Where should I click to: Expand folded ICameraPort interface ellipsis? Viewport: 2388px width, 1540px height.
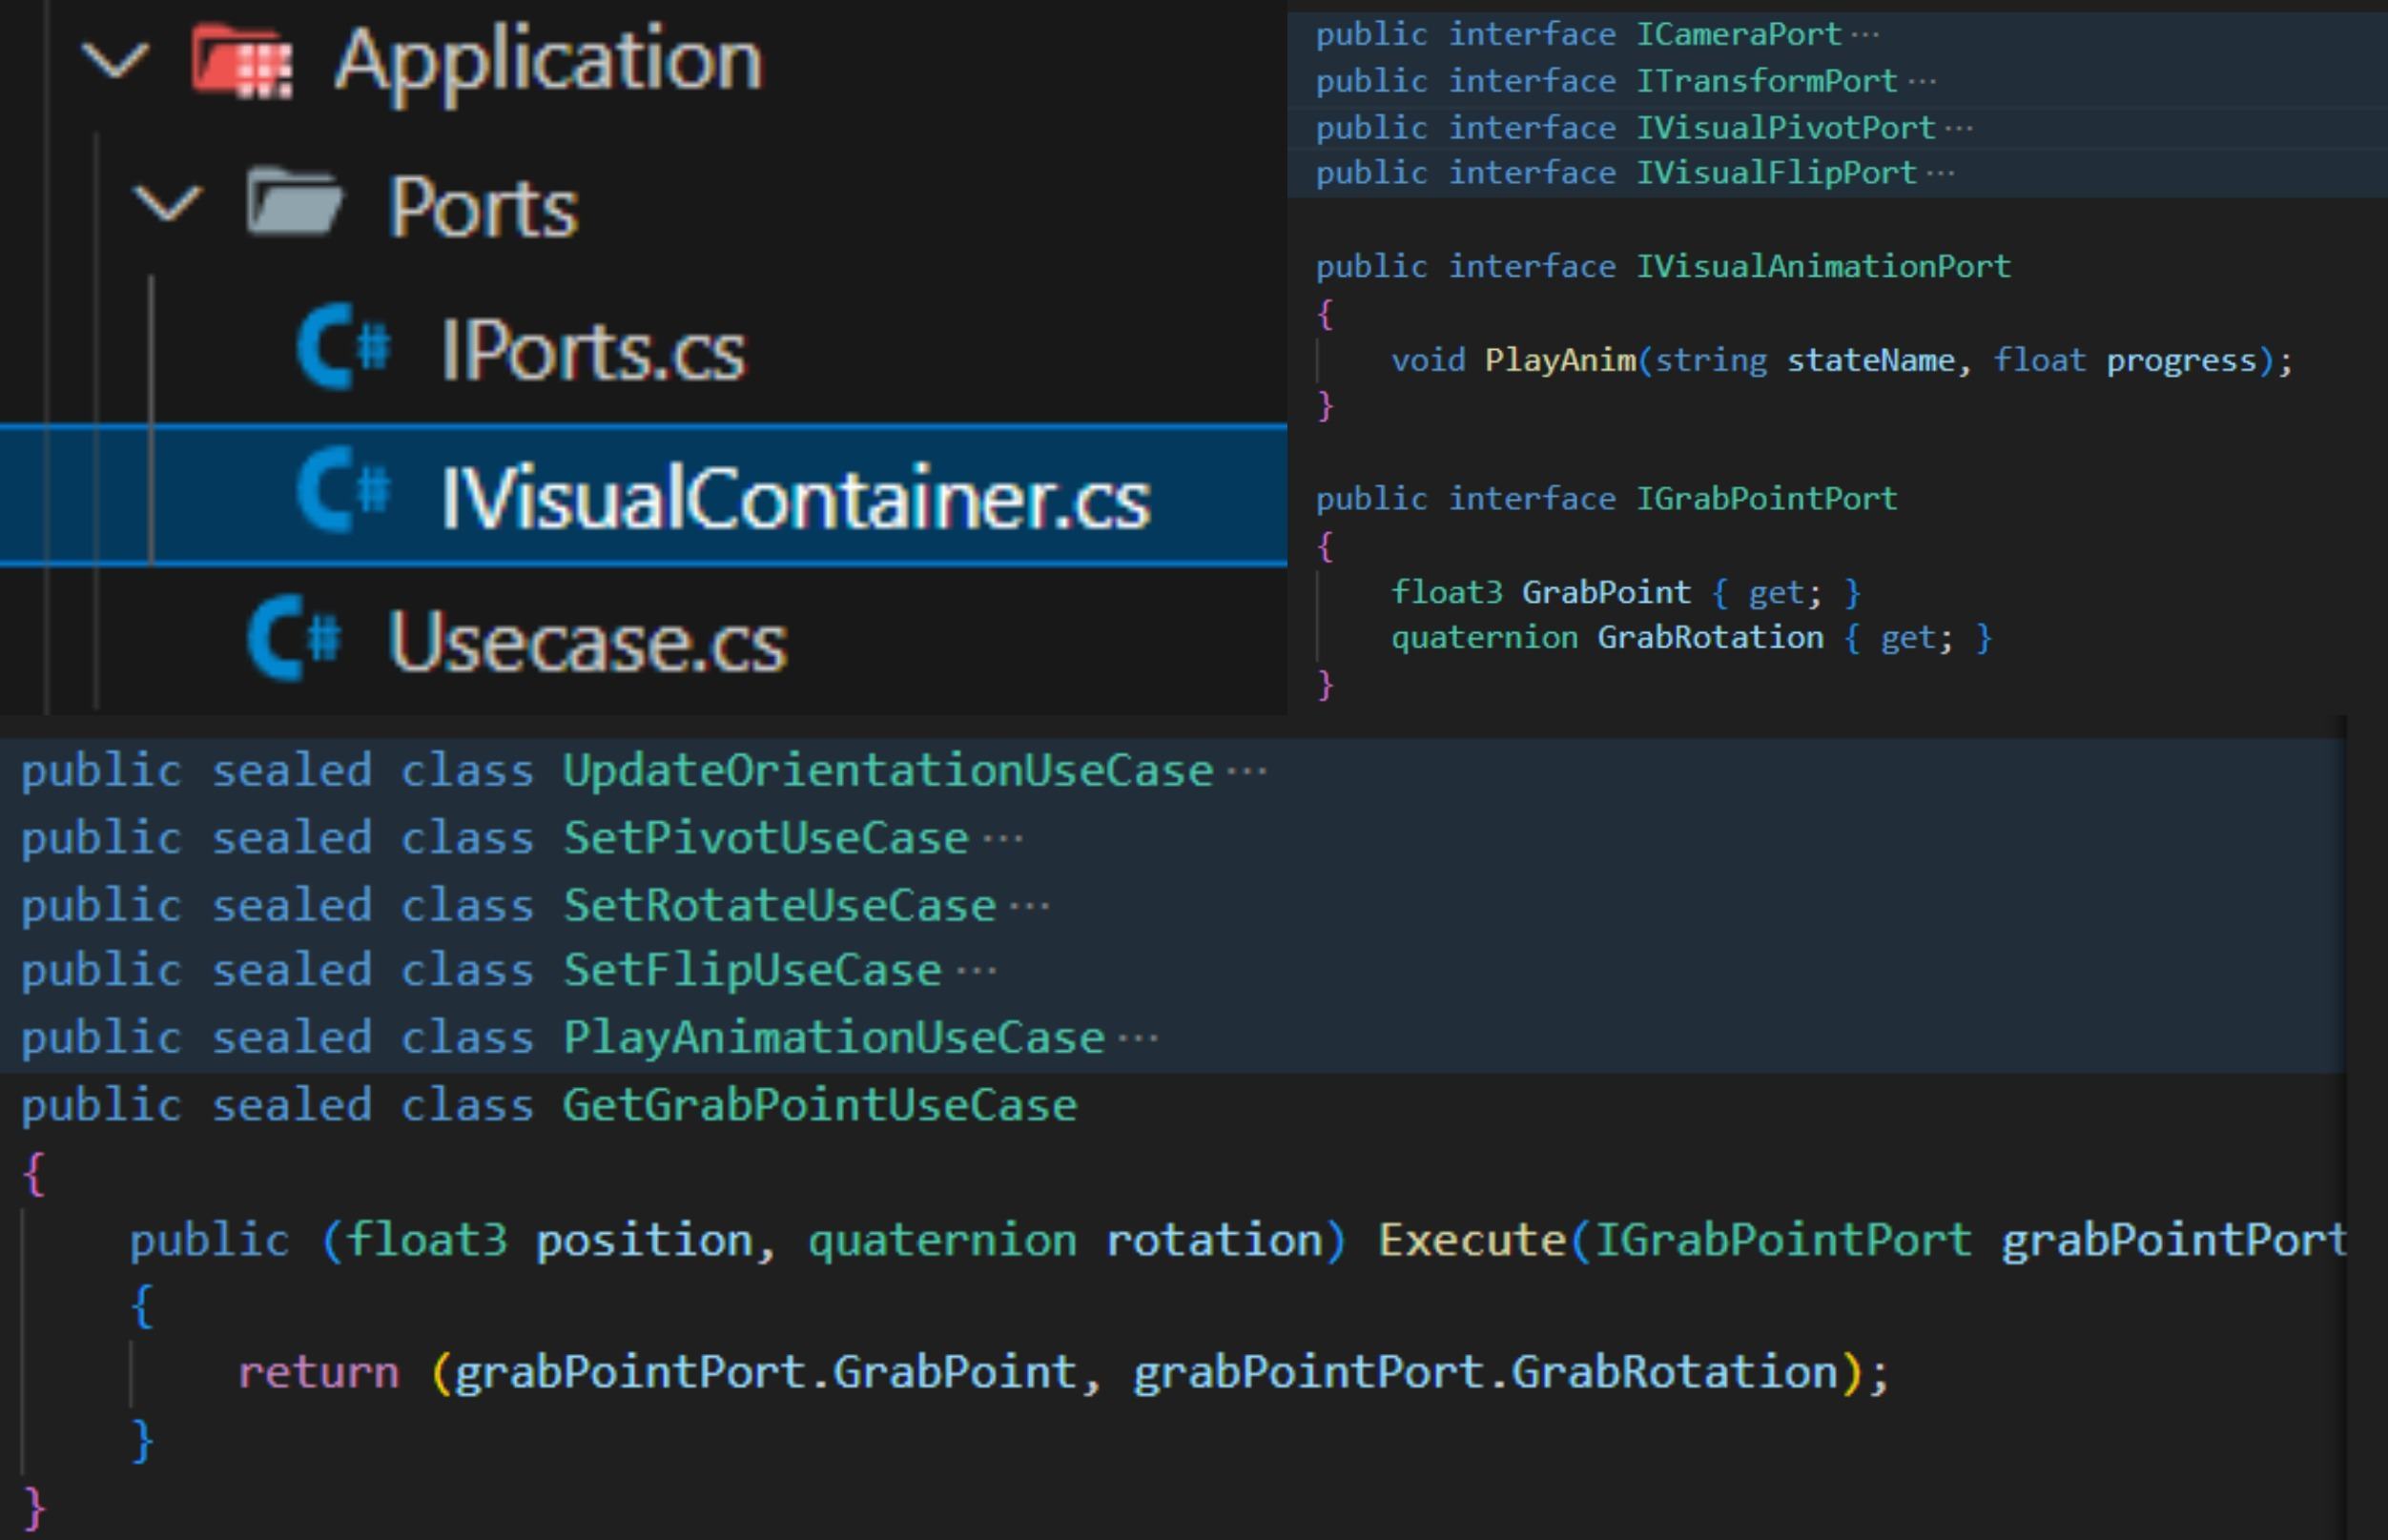coord(1865,35)
